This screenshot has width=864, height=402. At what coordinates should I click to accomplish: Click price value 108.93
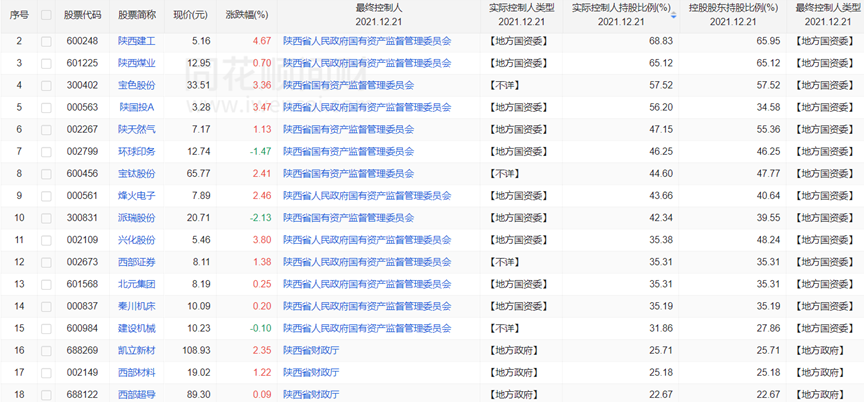pyautogui.click(x=197, y=351)
